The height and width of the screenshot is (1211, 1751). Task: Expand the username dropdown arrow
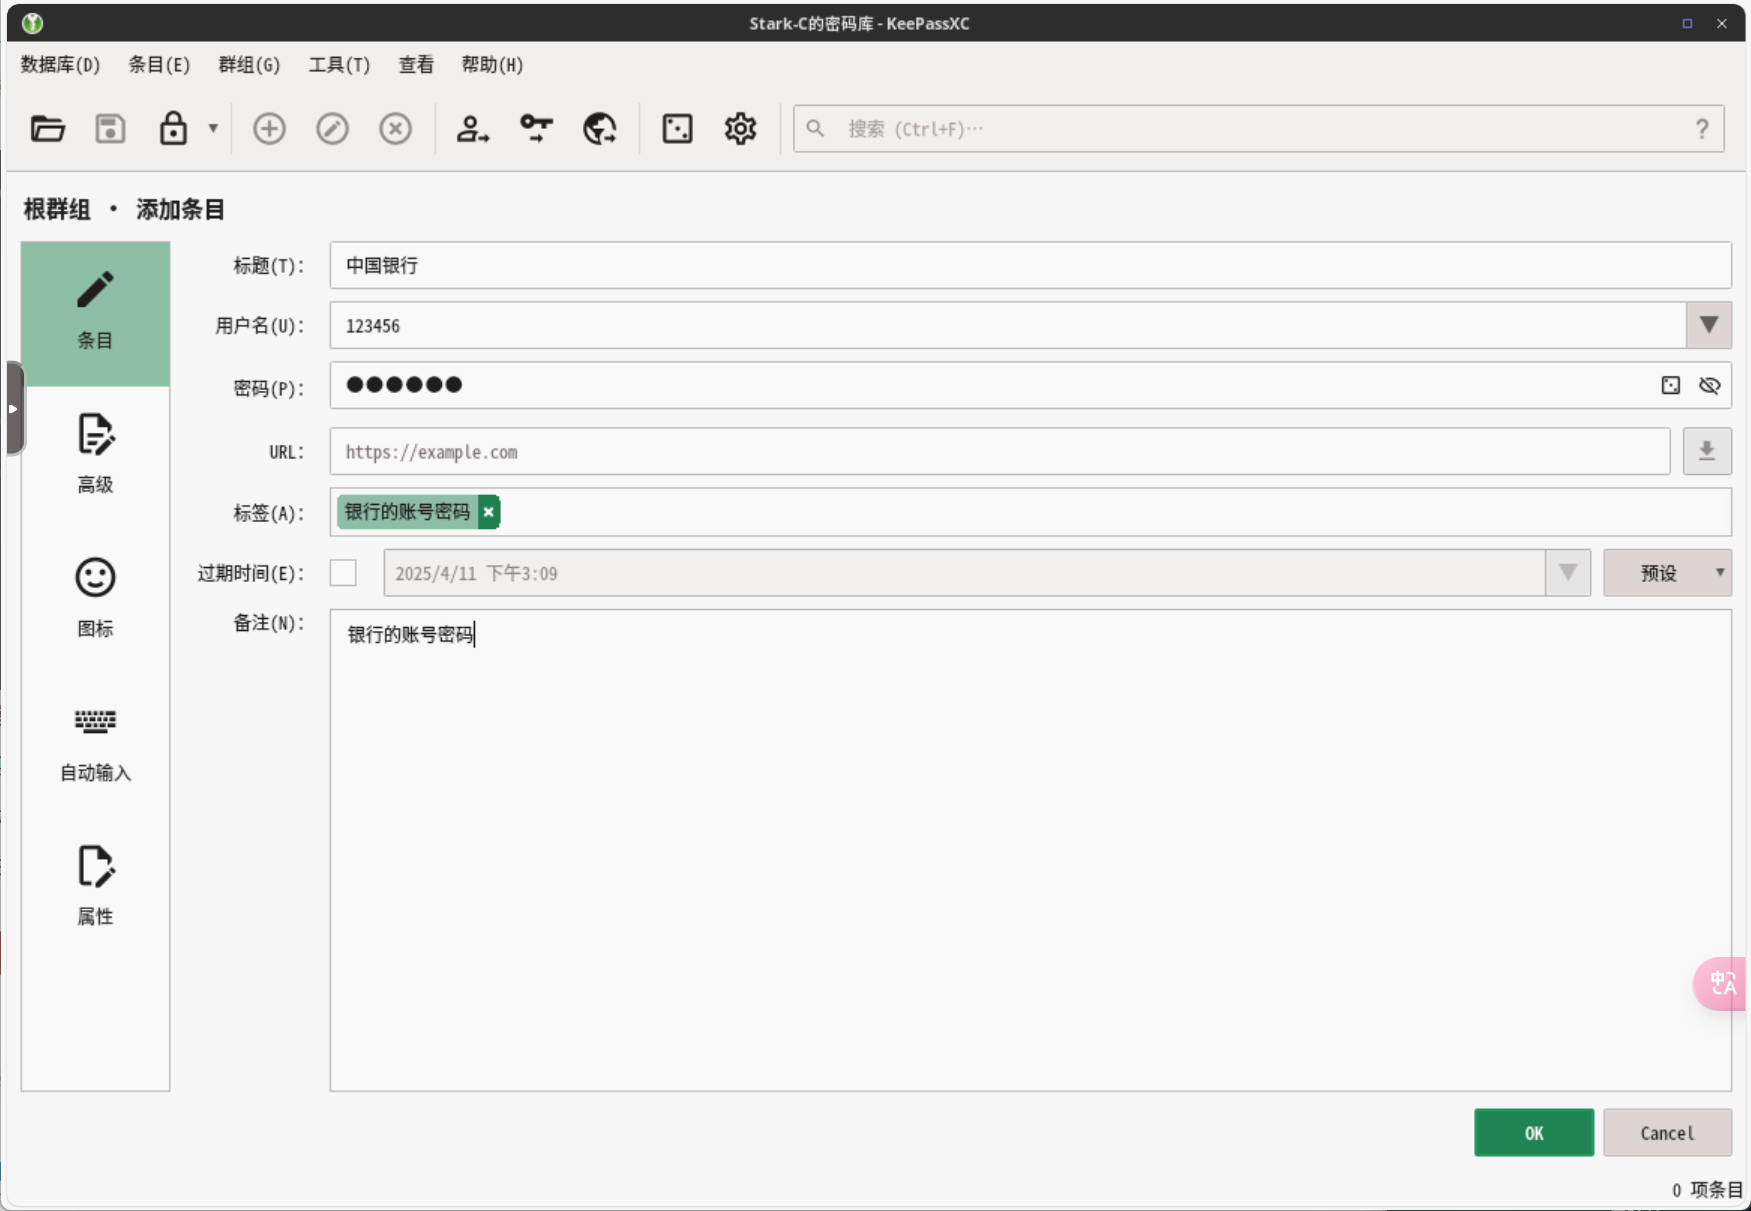point(1709,326)
